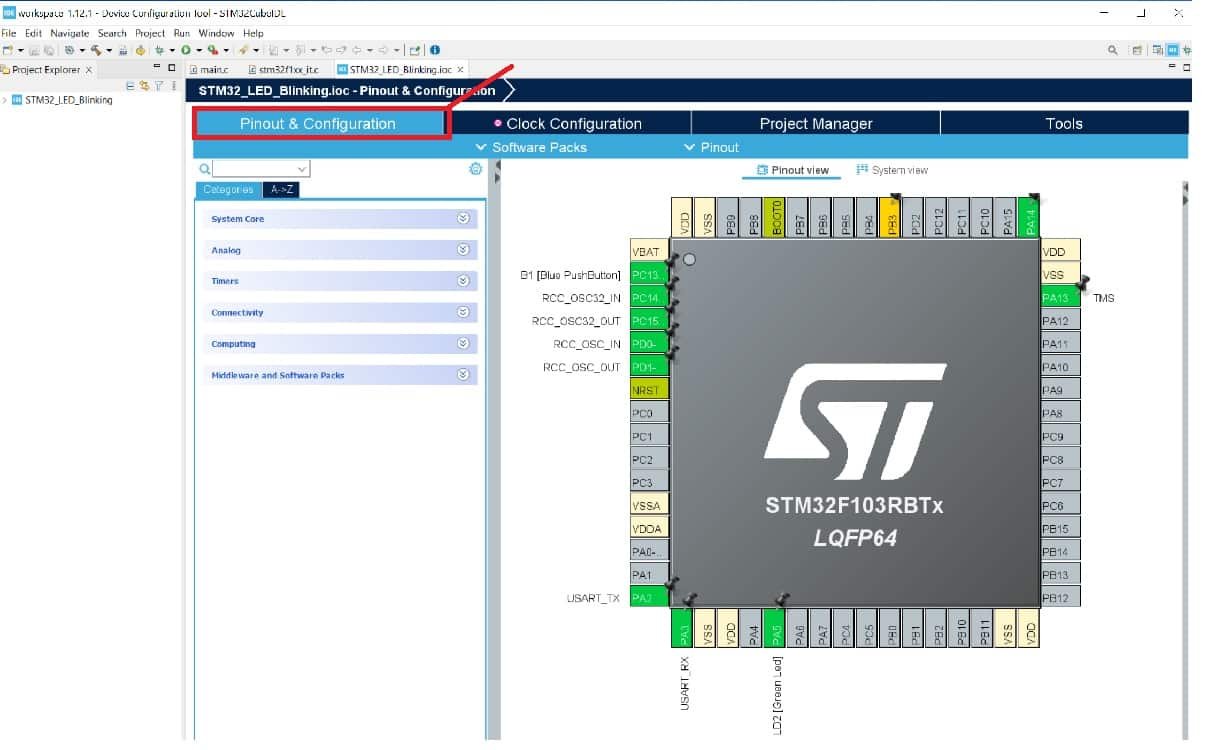Click the search icon above Categories

tap(204, 169)
